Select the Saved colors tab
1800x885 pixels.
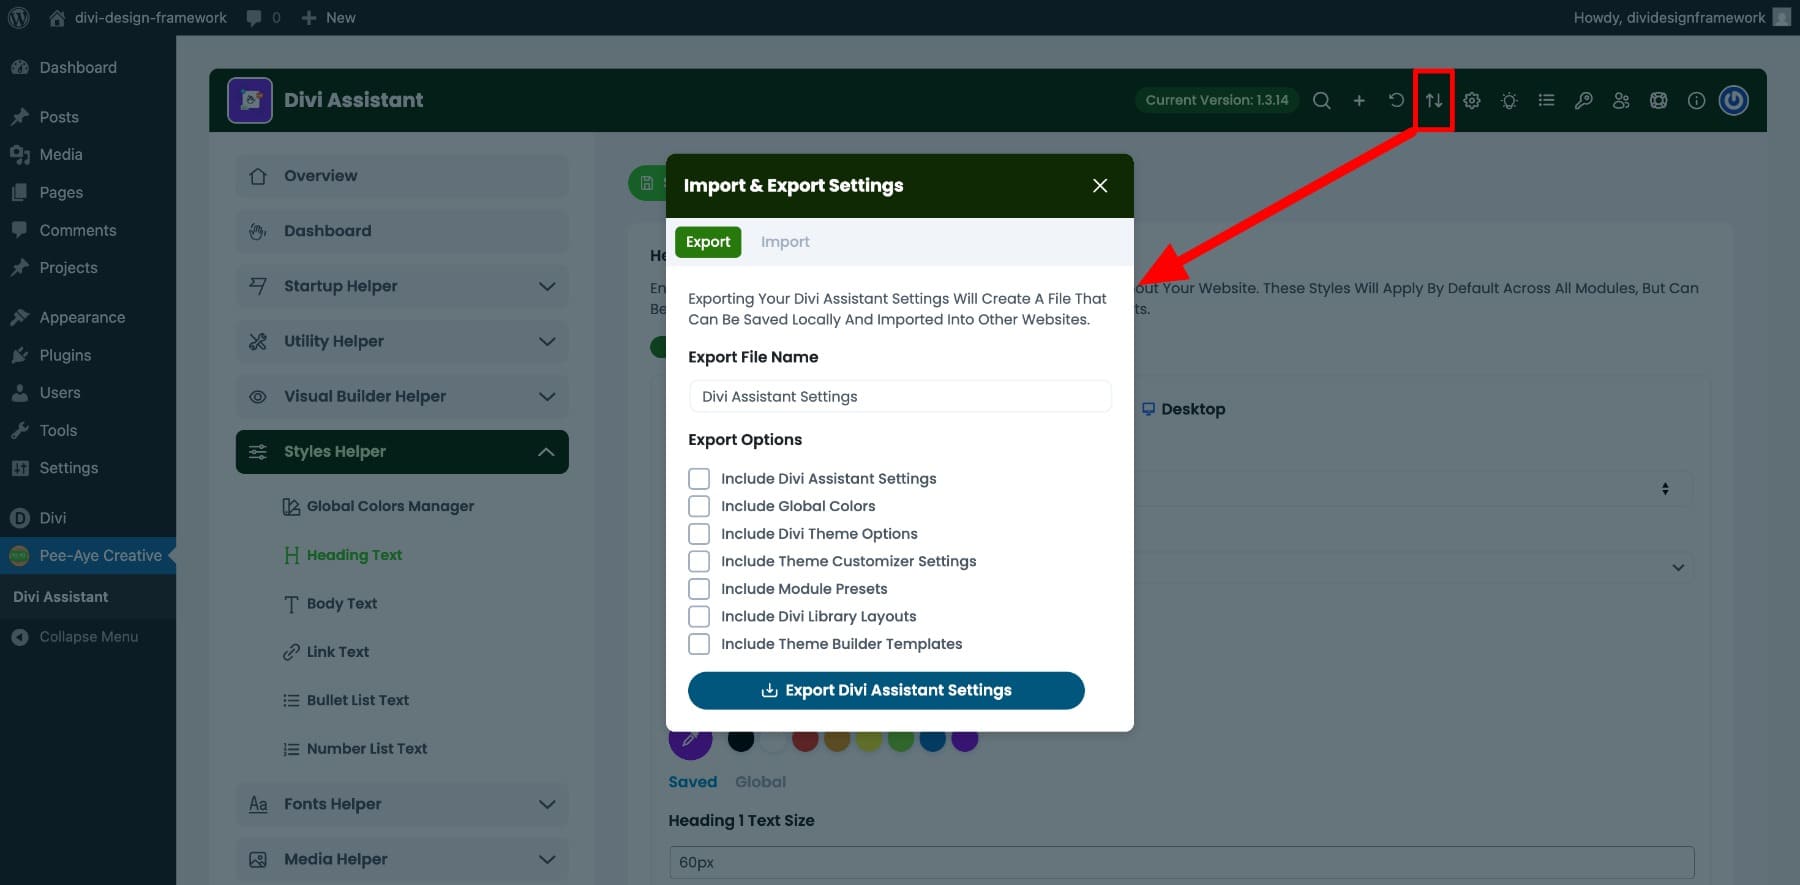[x=693, y=782]
